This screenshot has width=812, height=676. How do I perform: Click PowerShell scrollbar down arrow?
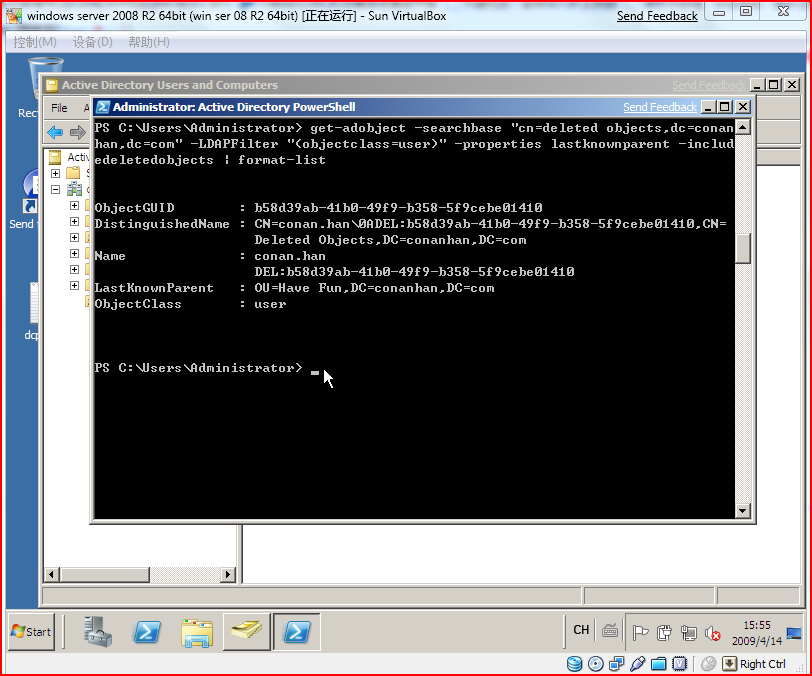[x=743, y=510]
